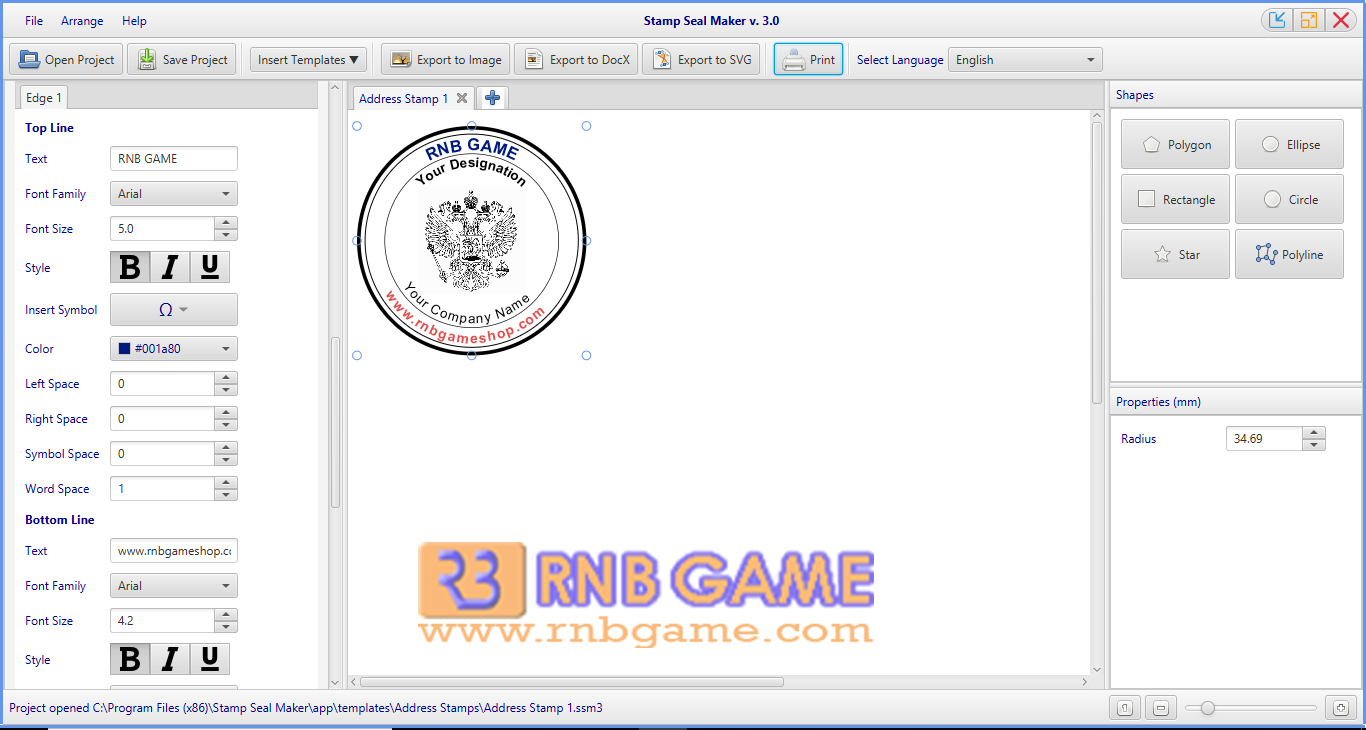Increase the Left Space value

227,378
